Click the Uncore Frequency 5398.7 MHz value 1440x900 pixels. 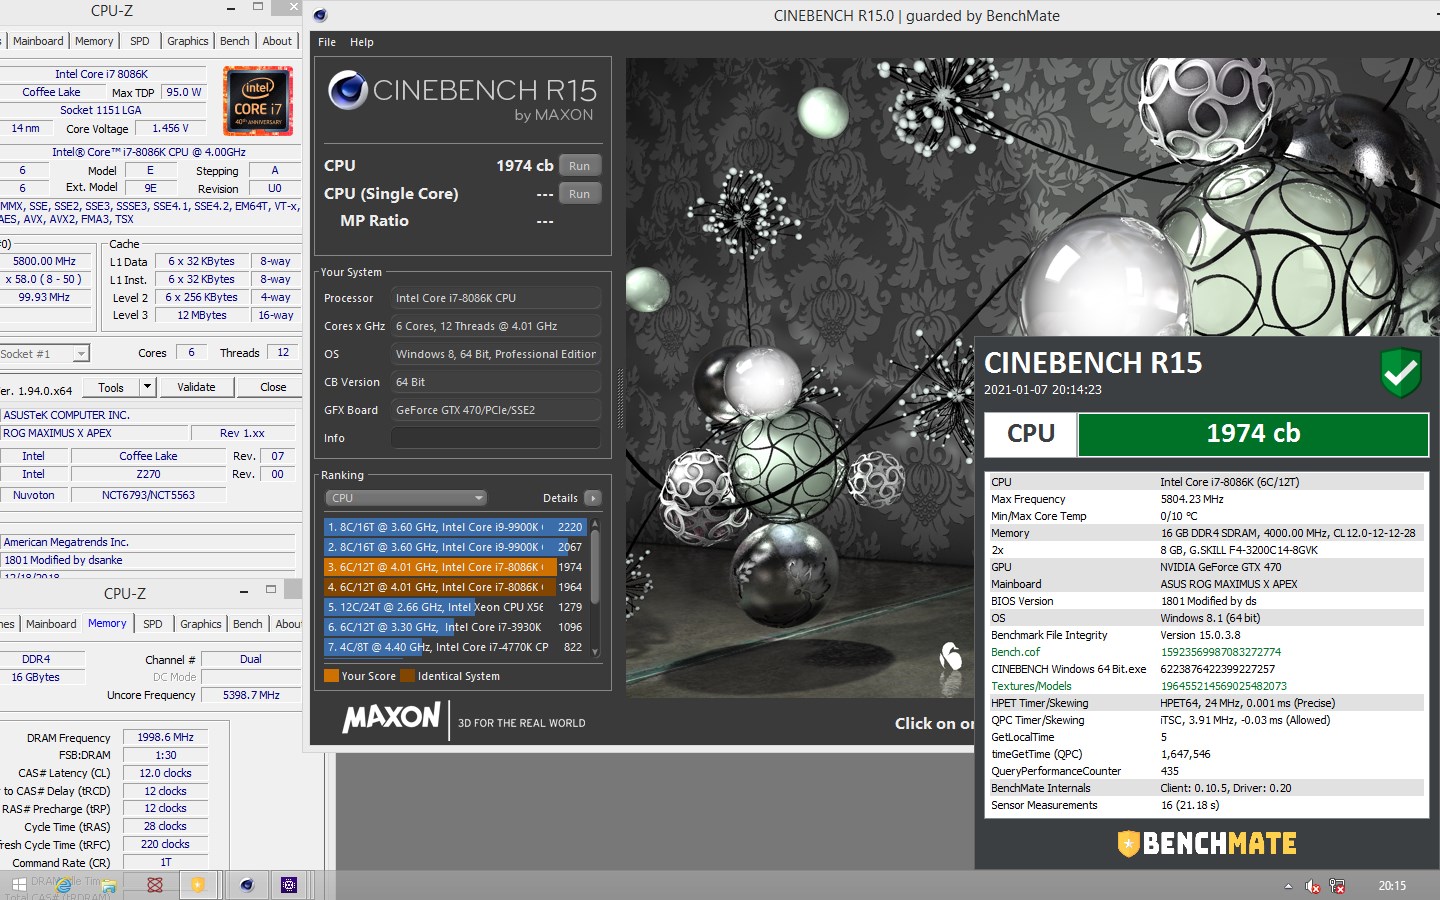(x=251, y=696)
